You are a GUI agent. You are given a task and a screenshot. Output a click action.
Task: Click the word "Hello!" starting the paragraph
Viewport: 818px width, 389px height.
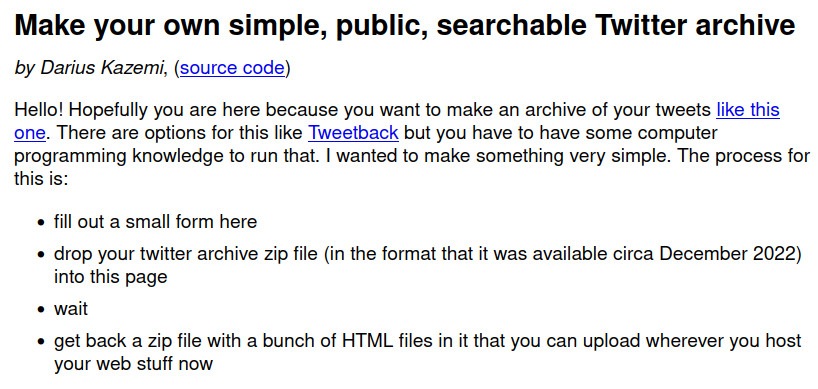[39, 111]
